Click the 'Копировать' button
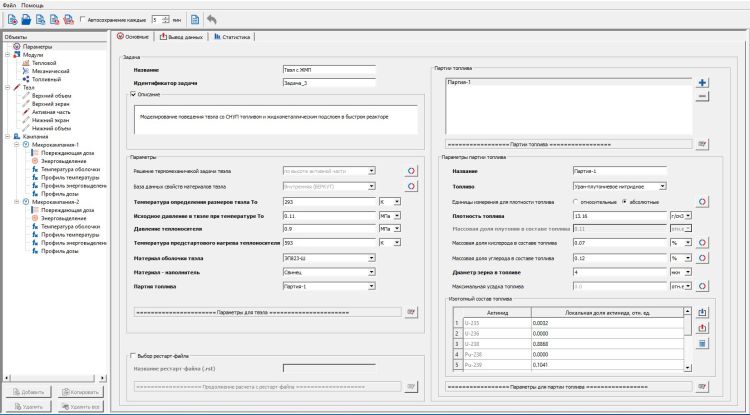750x415 pixels. [x=80, y=392]
